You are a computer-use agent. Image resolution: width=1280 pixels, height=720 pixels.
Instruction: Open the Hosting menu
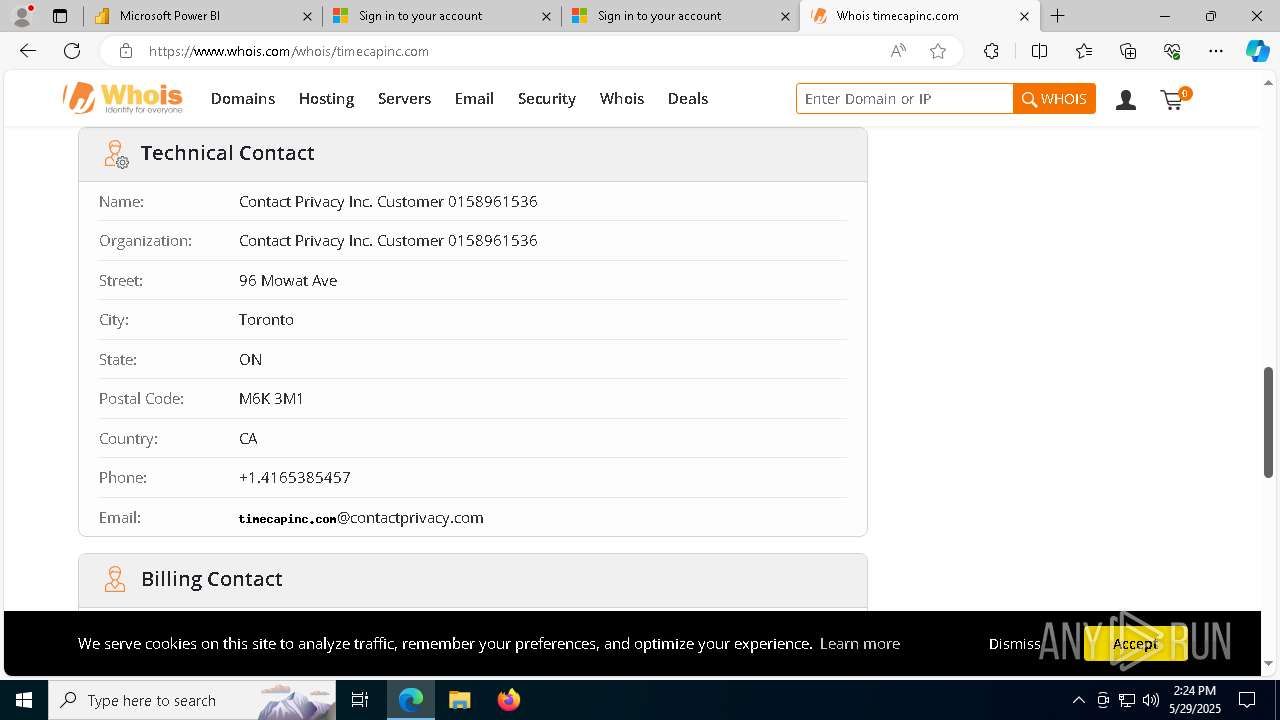tap(326, 98)
